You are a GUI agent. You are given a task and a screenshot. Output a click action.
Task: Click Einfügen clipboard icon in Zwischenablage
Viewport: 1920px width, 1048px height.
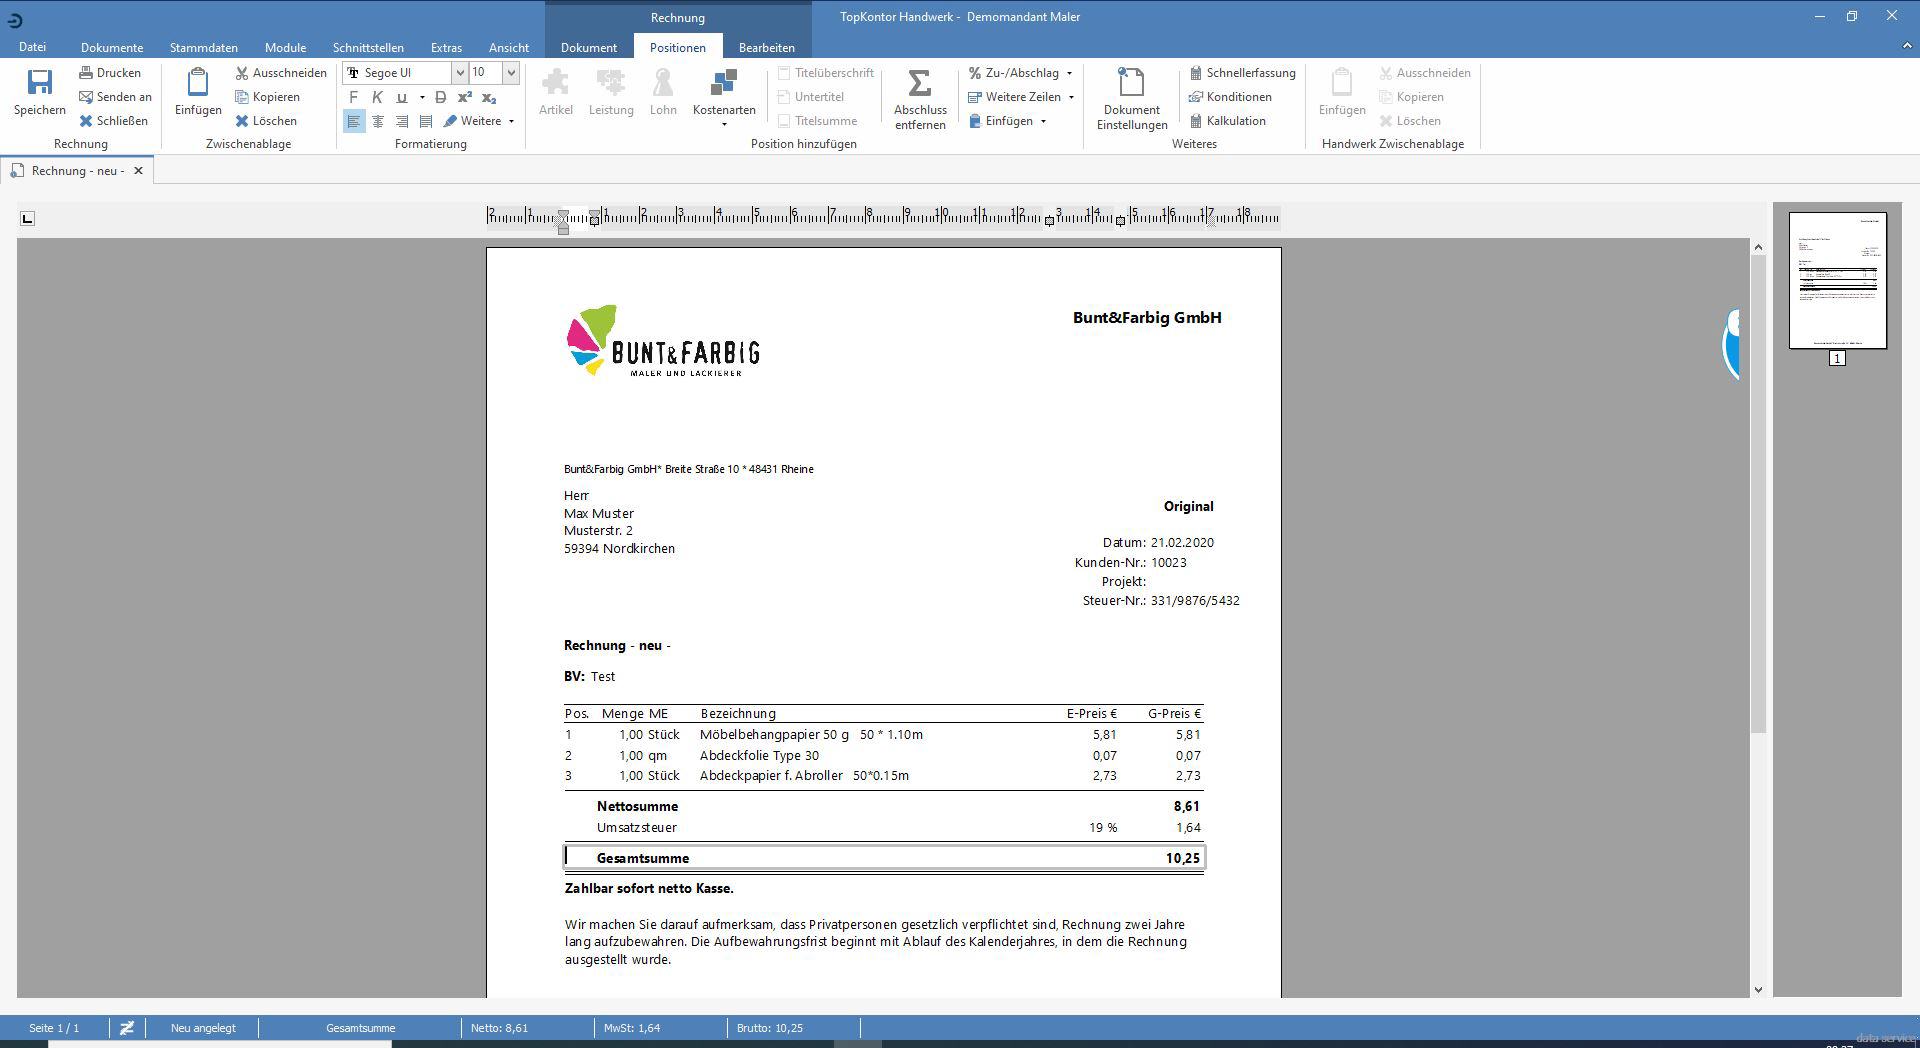[x=198, y=83]
